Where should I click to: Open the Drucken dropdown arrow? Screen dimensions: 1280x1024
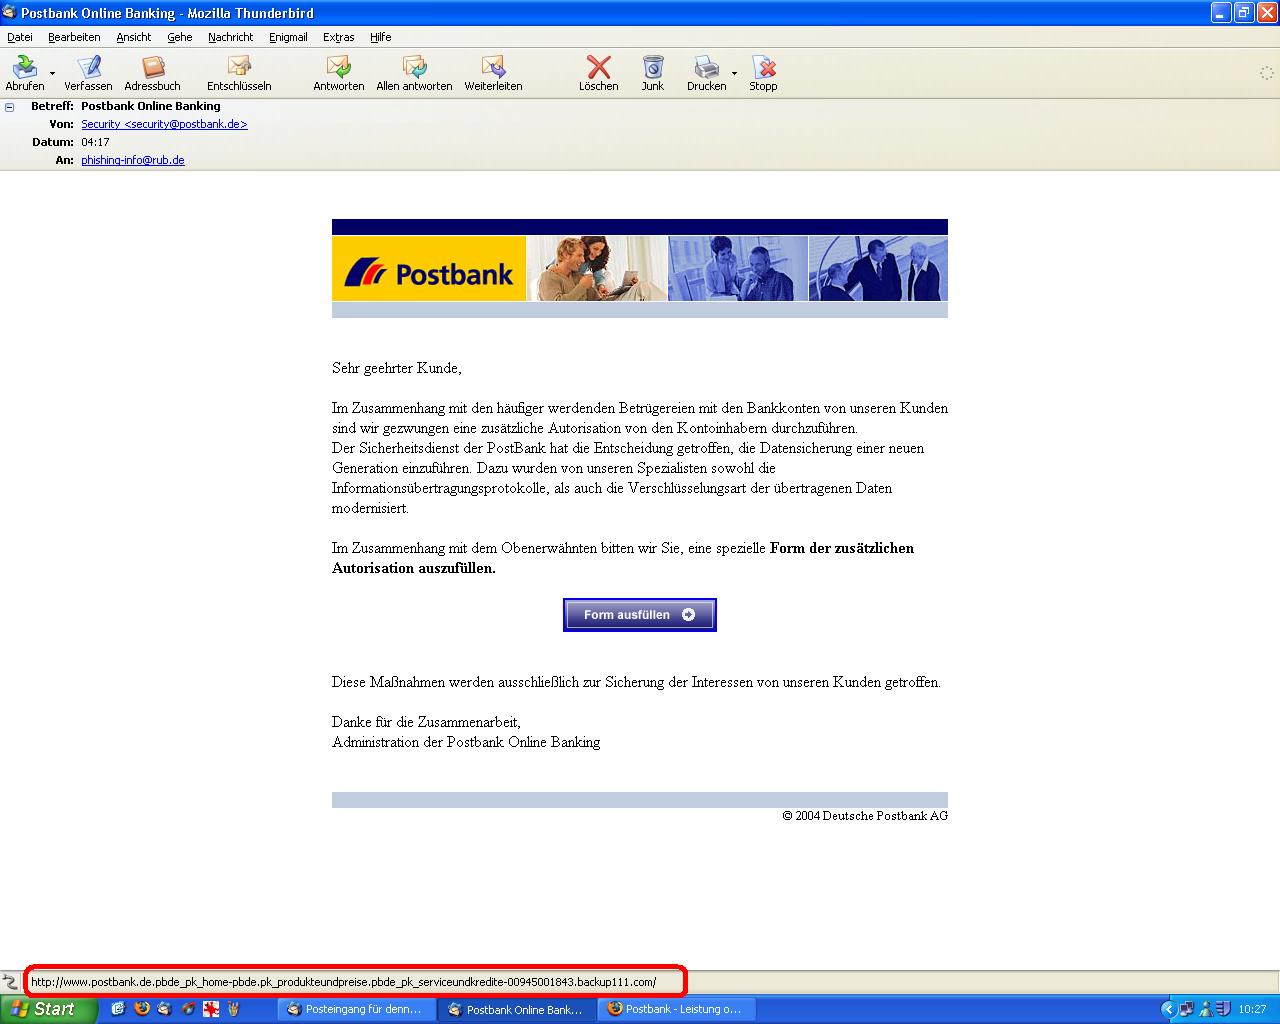[x=734, y=73]
